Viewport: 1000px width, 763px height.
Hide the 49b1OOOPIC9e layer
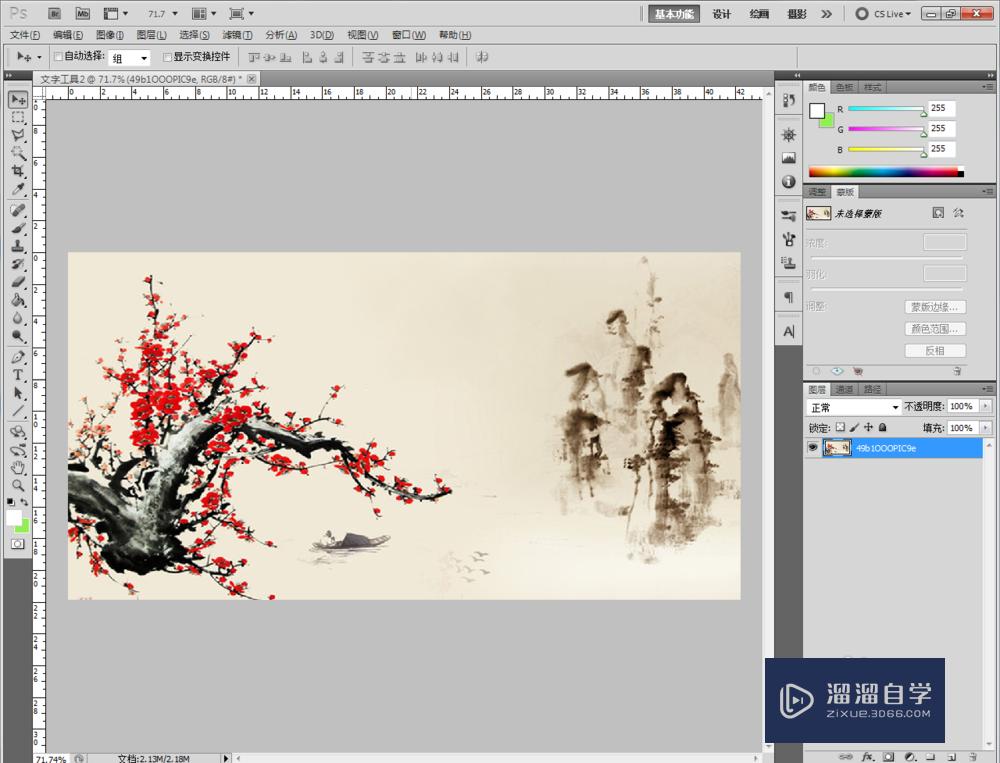pyautogui.click(x=812, y=449)
